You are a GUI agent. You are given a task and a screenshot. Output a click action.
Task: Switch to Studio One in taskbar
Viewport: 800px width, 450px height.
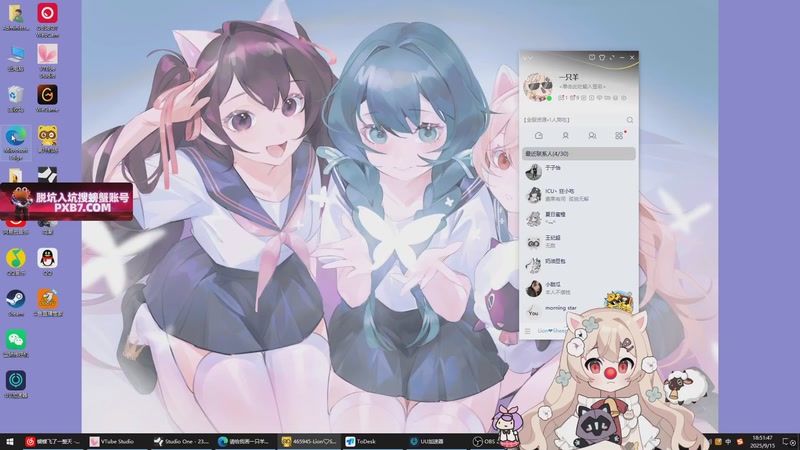[x=182, y=442]
